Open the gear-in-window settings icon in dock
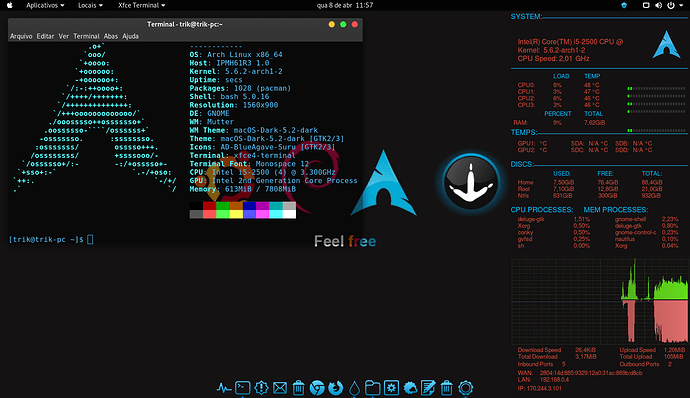This screenshot has width=690, height=398. (391, 388)
